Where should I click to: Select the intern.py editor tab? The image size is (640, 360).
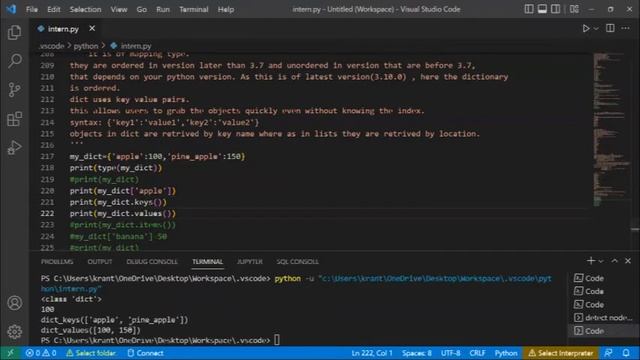click(x=63, y=29)
